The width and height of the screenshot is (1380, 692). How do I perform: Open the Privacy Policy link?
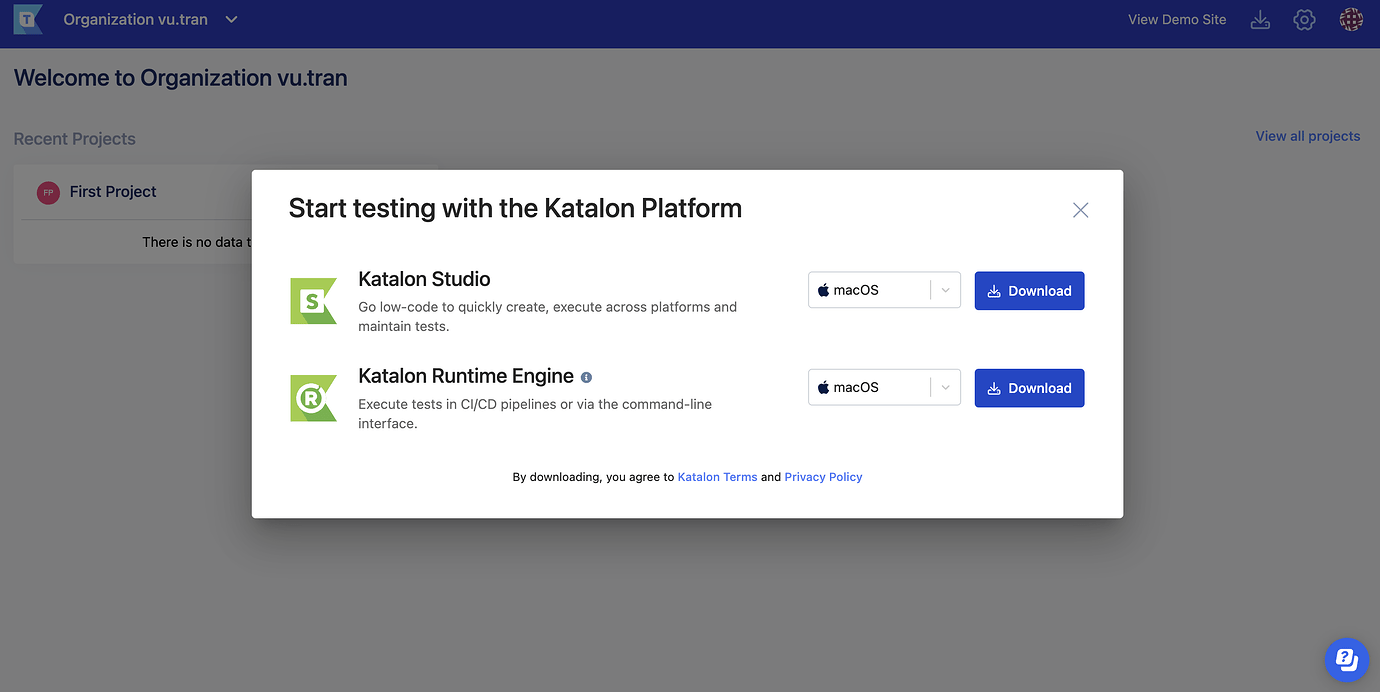823,477
